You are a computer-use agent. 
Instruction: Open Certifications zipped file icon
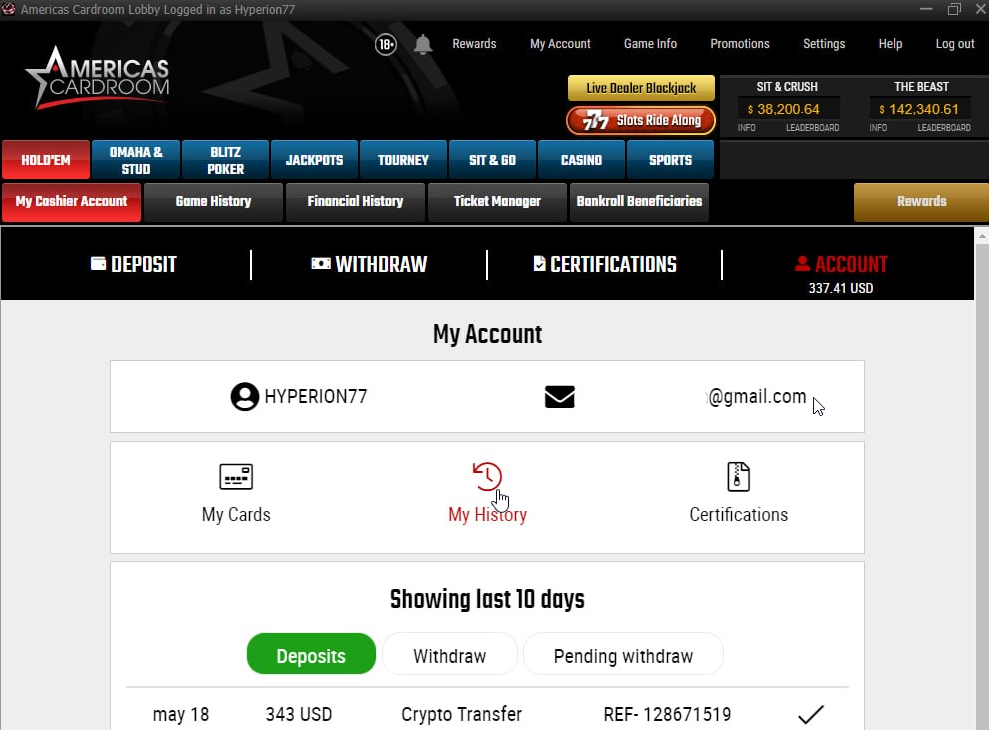738,476
